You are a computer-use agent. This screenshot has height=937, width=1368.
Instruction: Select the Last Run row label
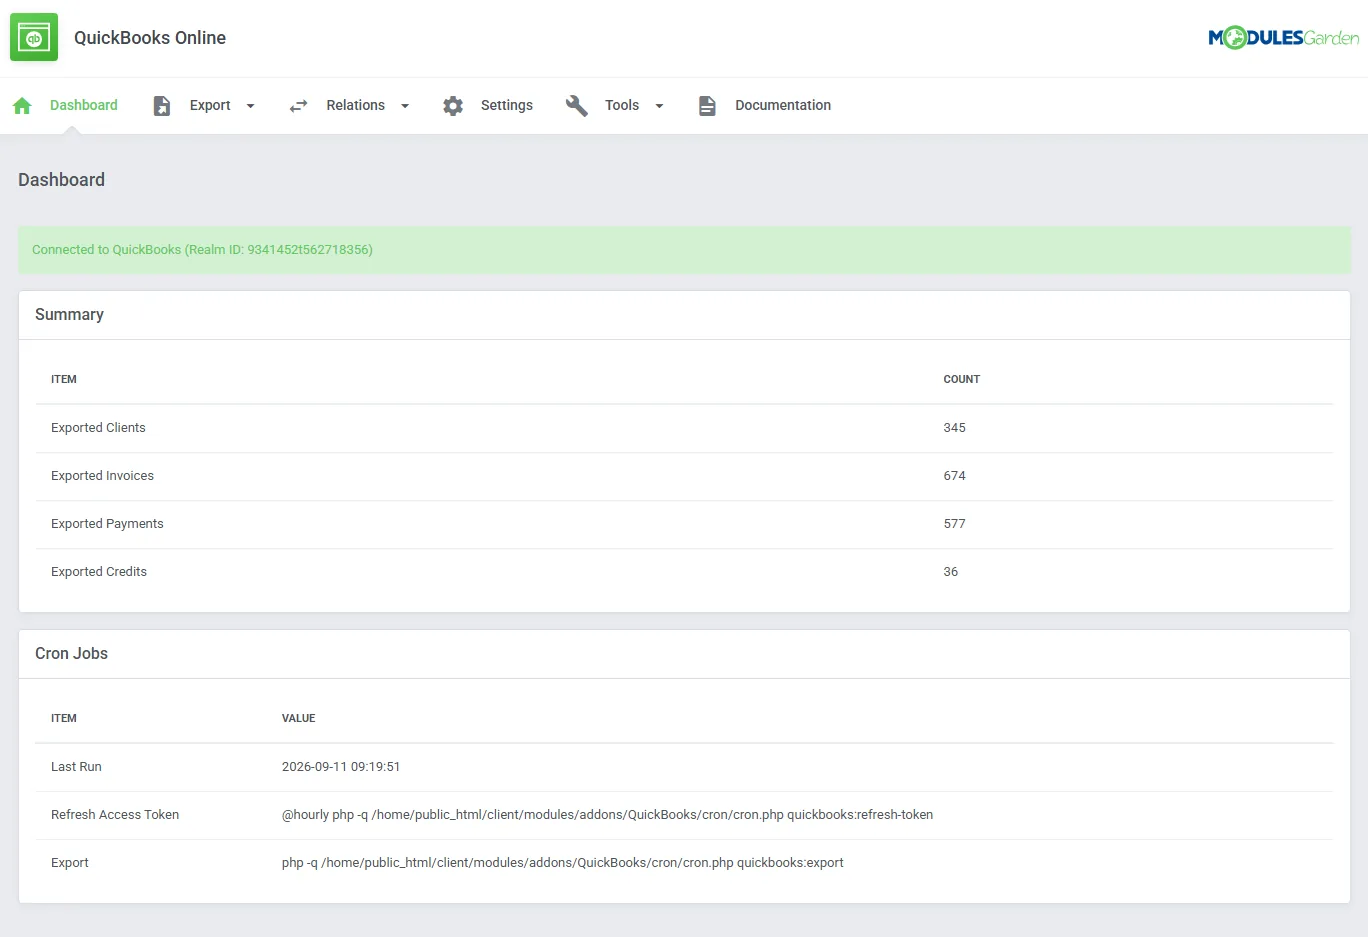(76, 767)
